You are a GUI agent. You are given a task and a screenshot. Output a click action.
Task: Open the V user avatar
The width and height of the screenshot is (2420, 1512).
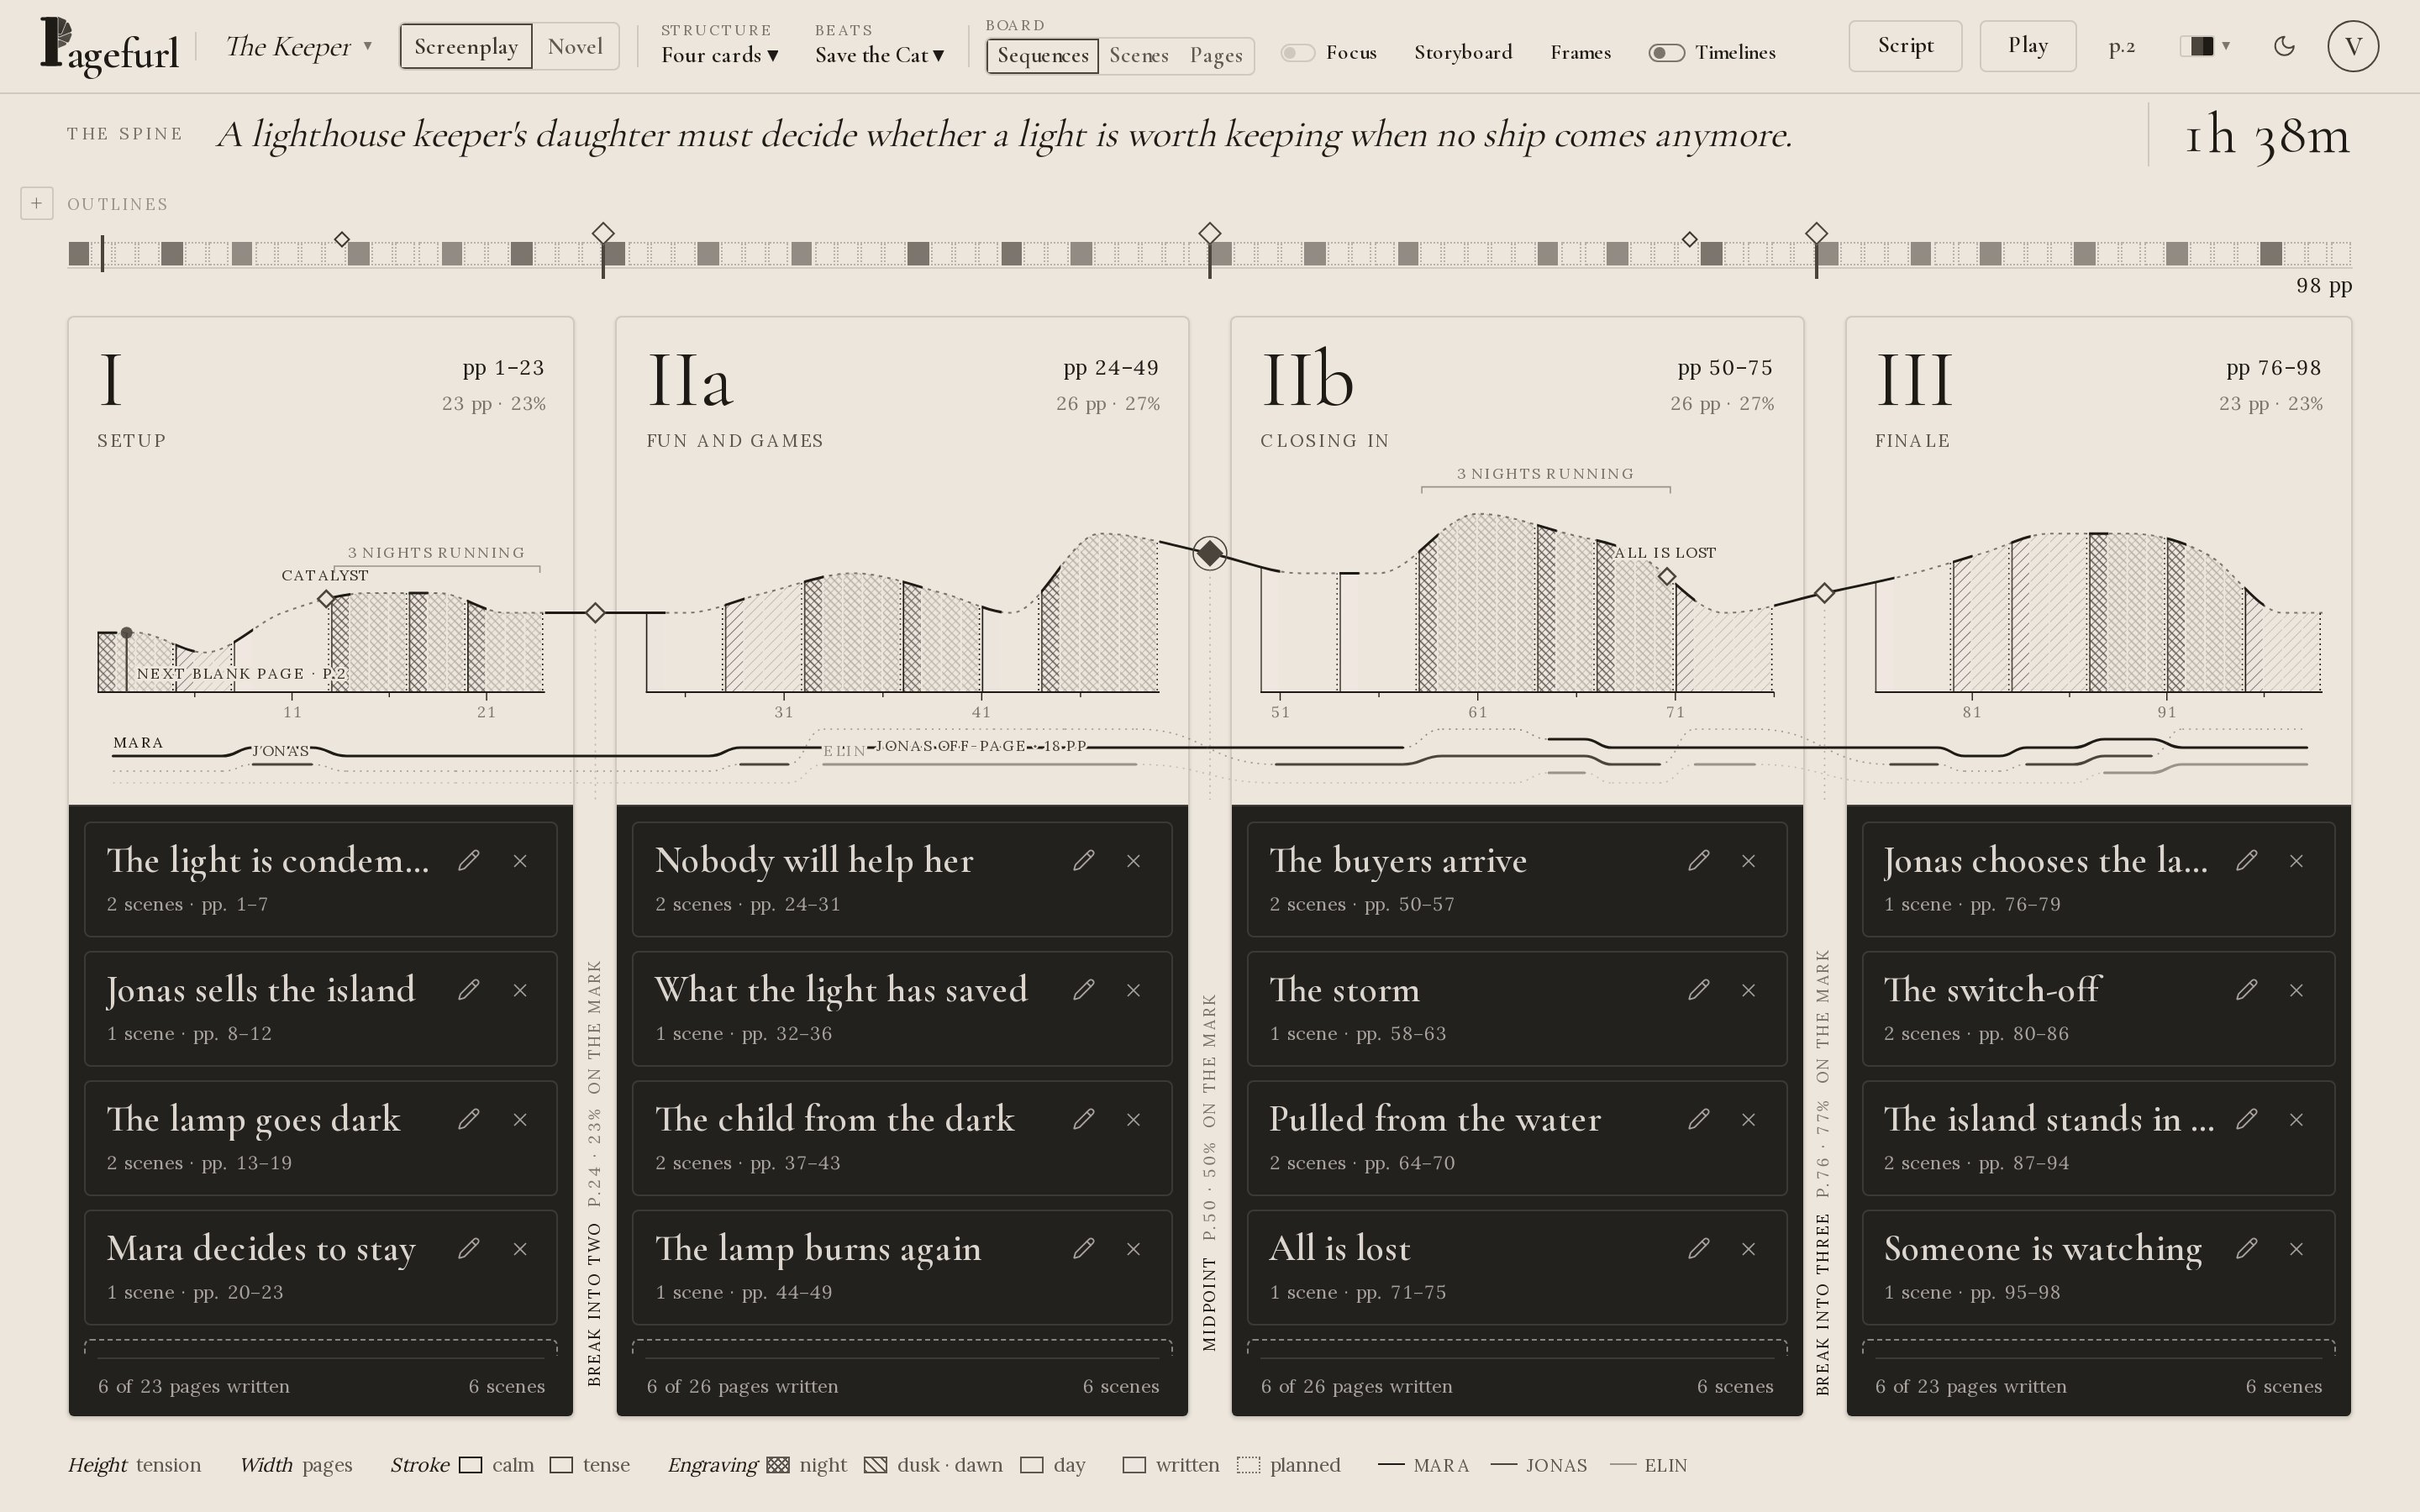point(2353,46)
